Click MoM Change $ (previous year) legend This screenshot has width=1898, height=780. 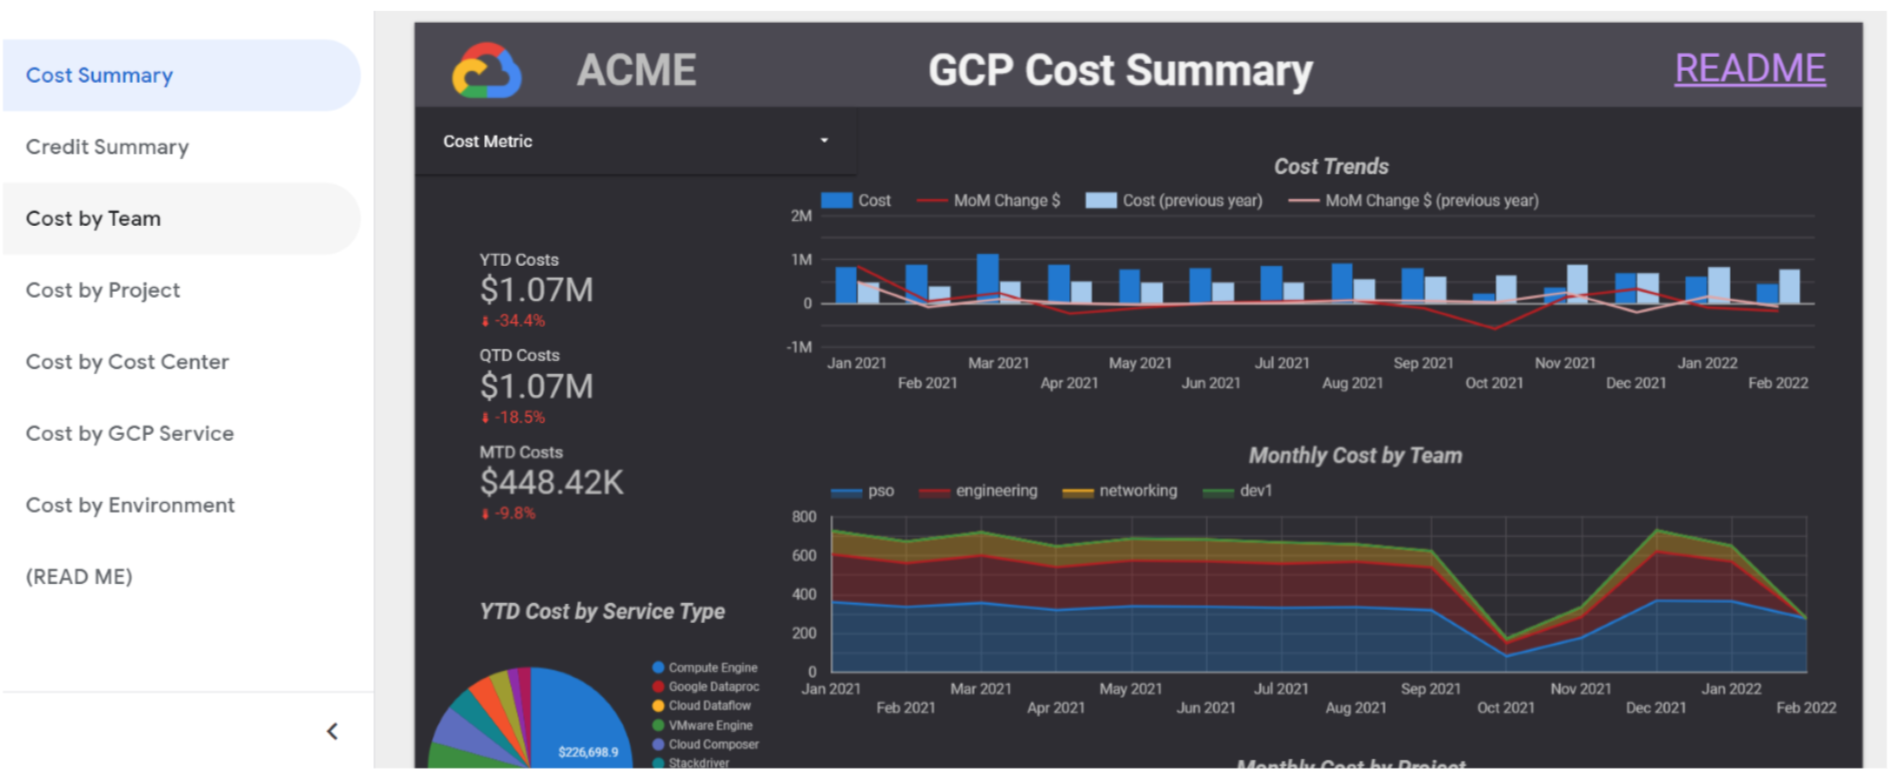click(1414, 200)
